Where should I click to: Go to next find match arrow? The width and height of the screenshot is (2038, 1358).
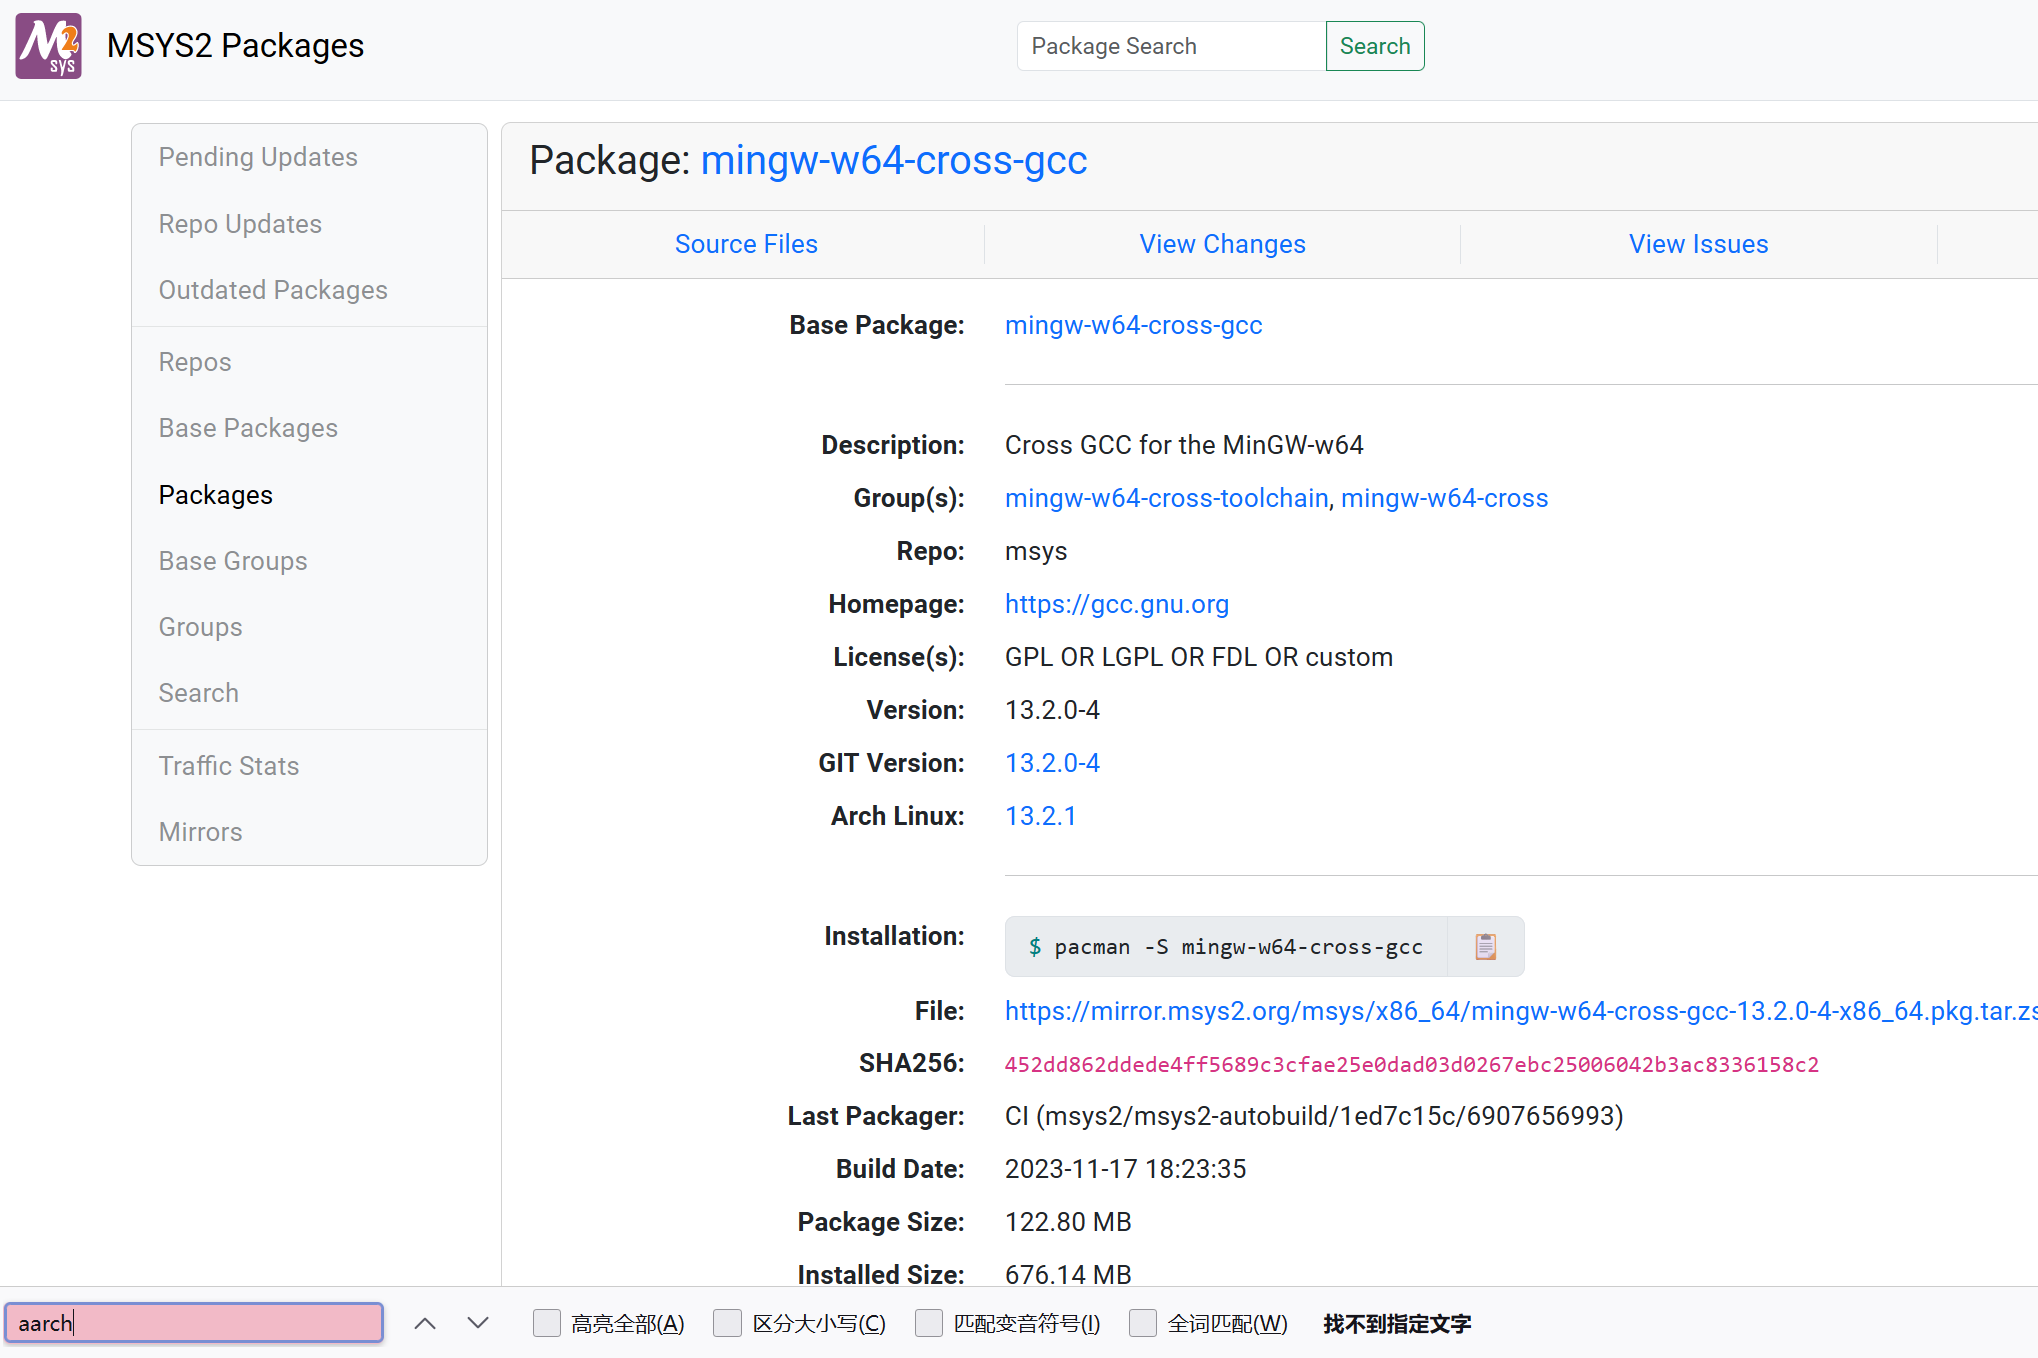[478, 1323]
